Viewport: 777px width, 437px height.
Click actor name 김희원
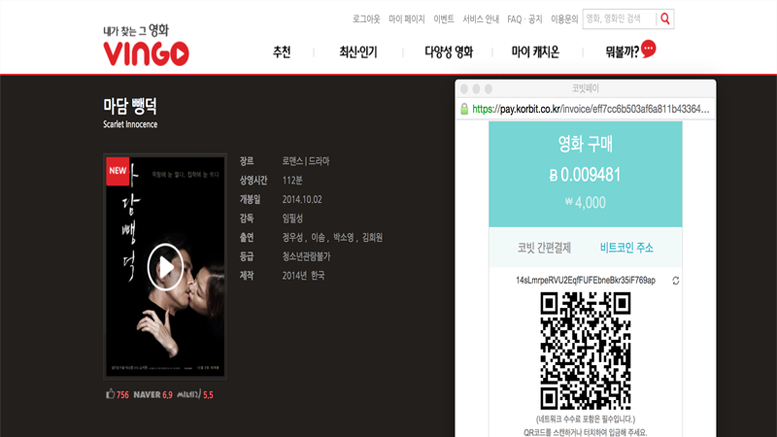(372, 237)
